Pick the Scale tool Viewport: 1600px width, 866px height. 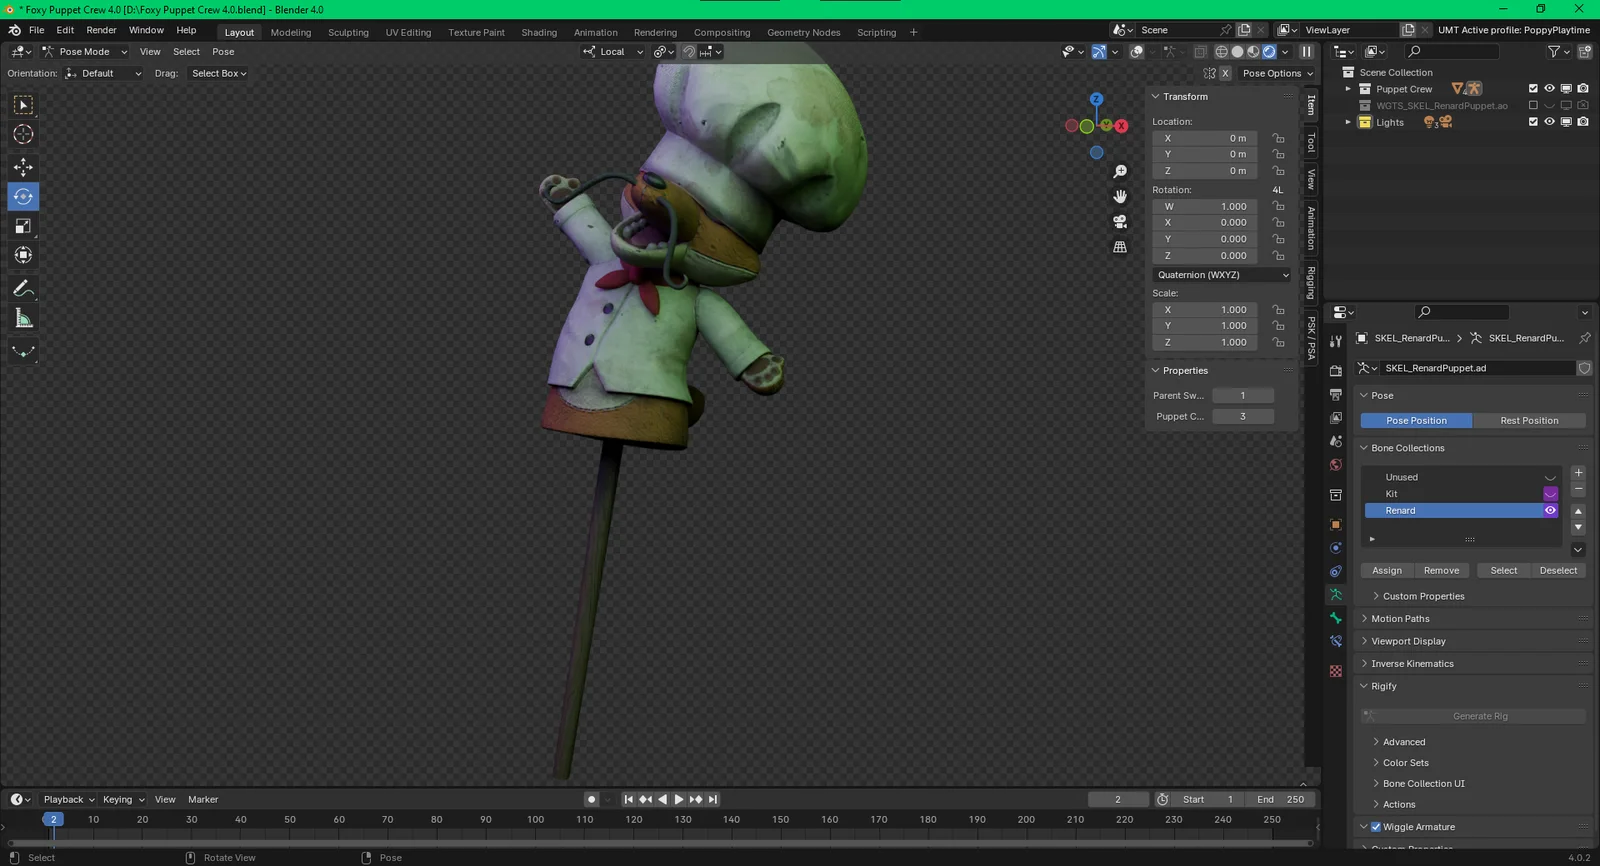coord(23,226)
